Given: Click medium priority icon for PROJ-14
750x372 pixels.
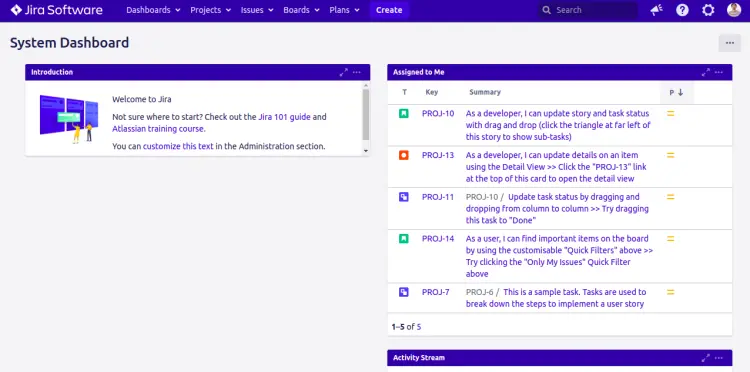Looking at the screenshot, I should (671, 239).
